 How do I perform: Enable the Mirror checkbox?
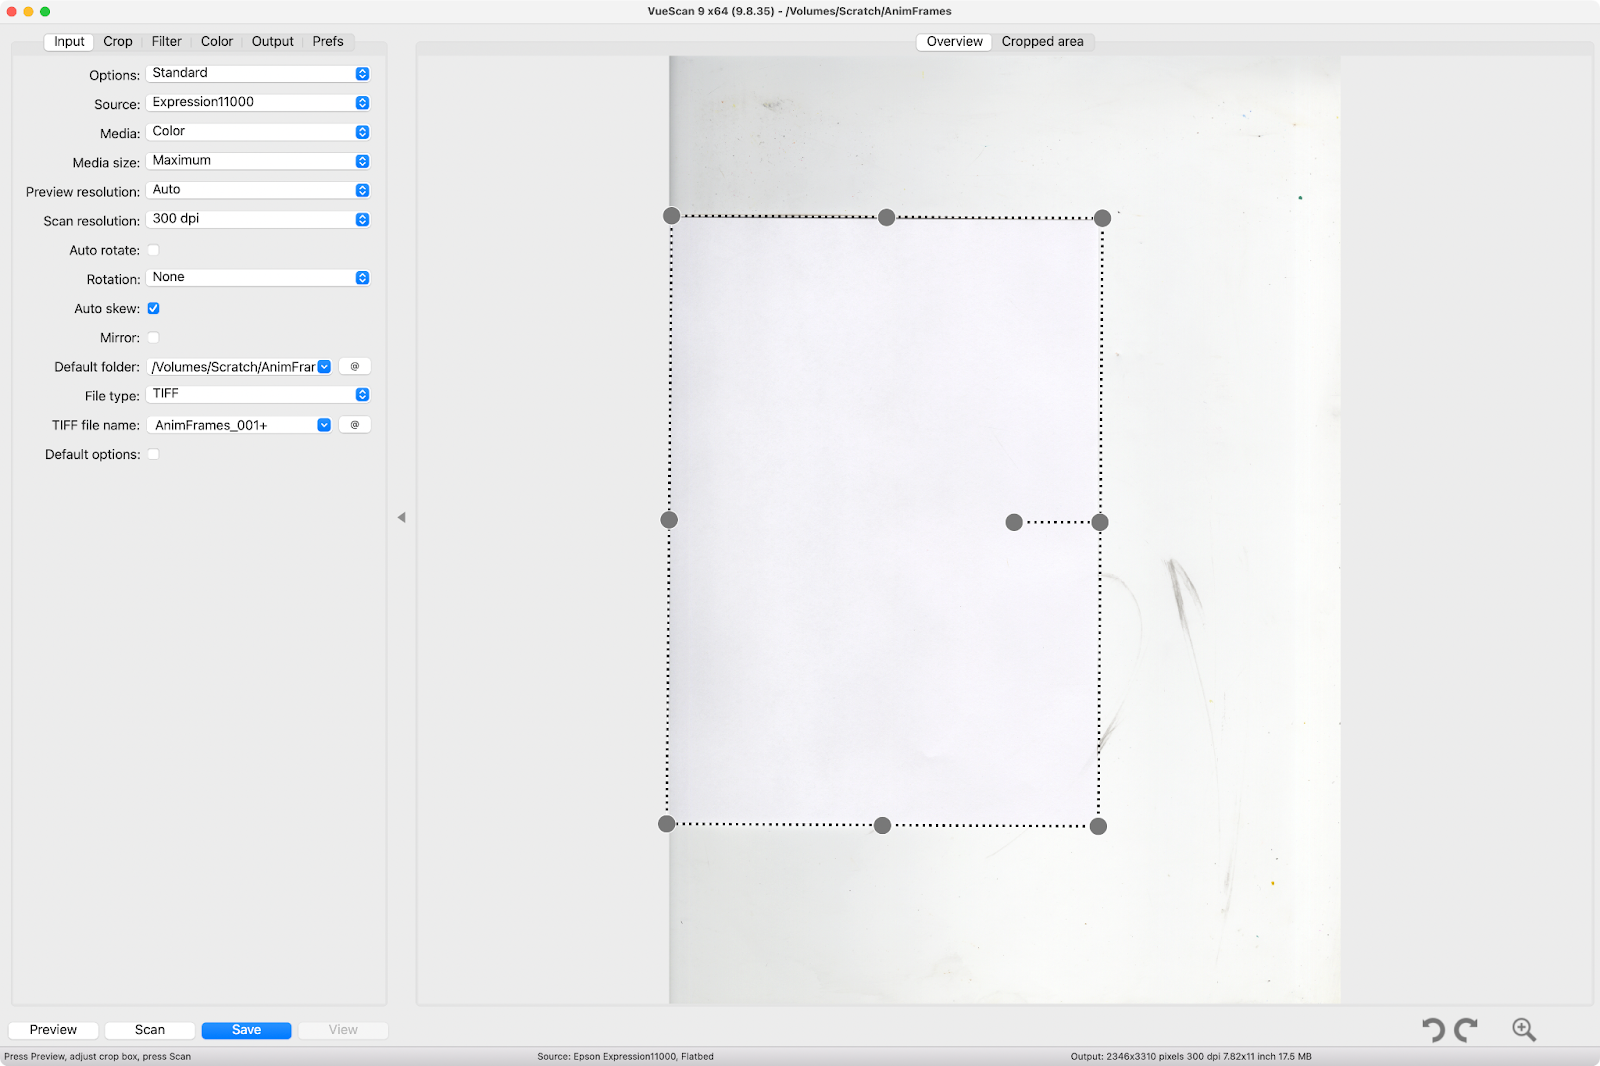click(x=153, y=337)
